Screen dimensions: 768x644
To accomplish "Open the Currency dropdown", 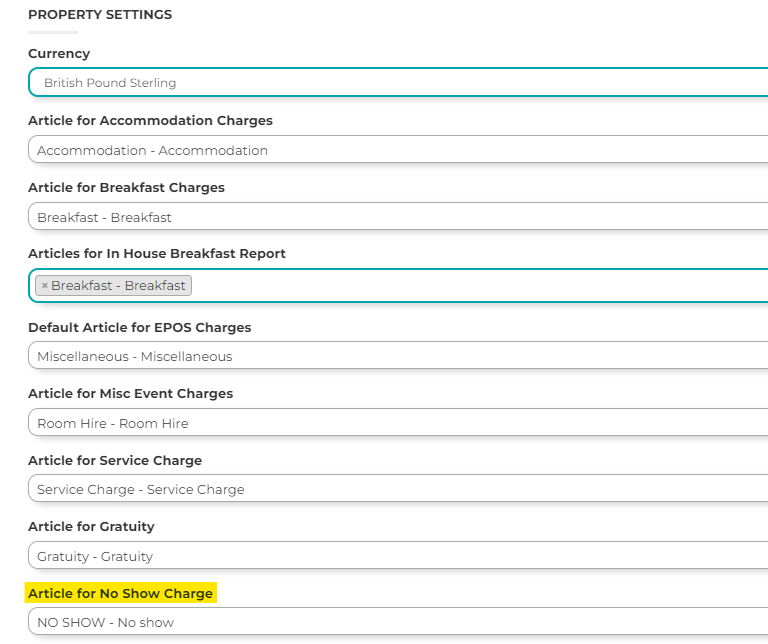I will 398,82.
